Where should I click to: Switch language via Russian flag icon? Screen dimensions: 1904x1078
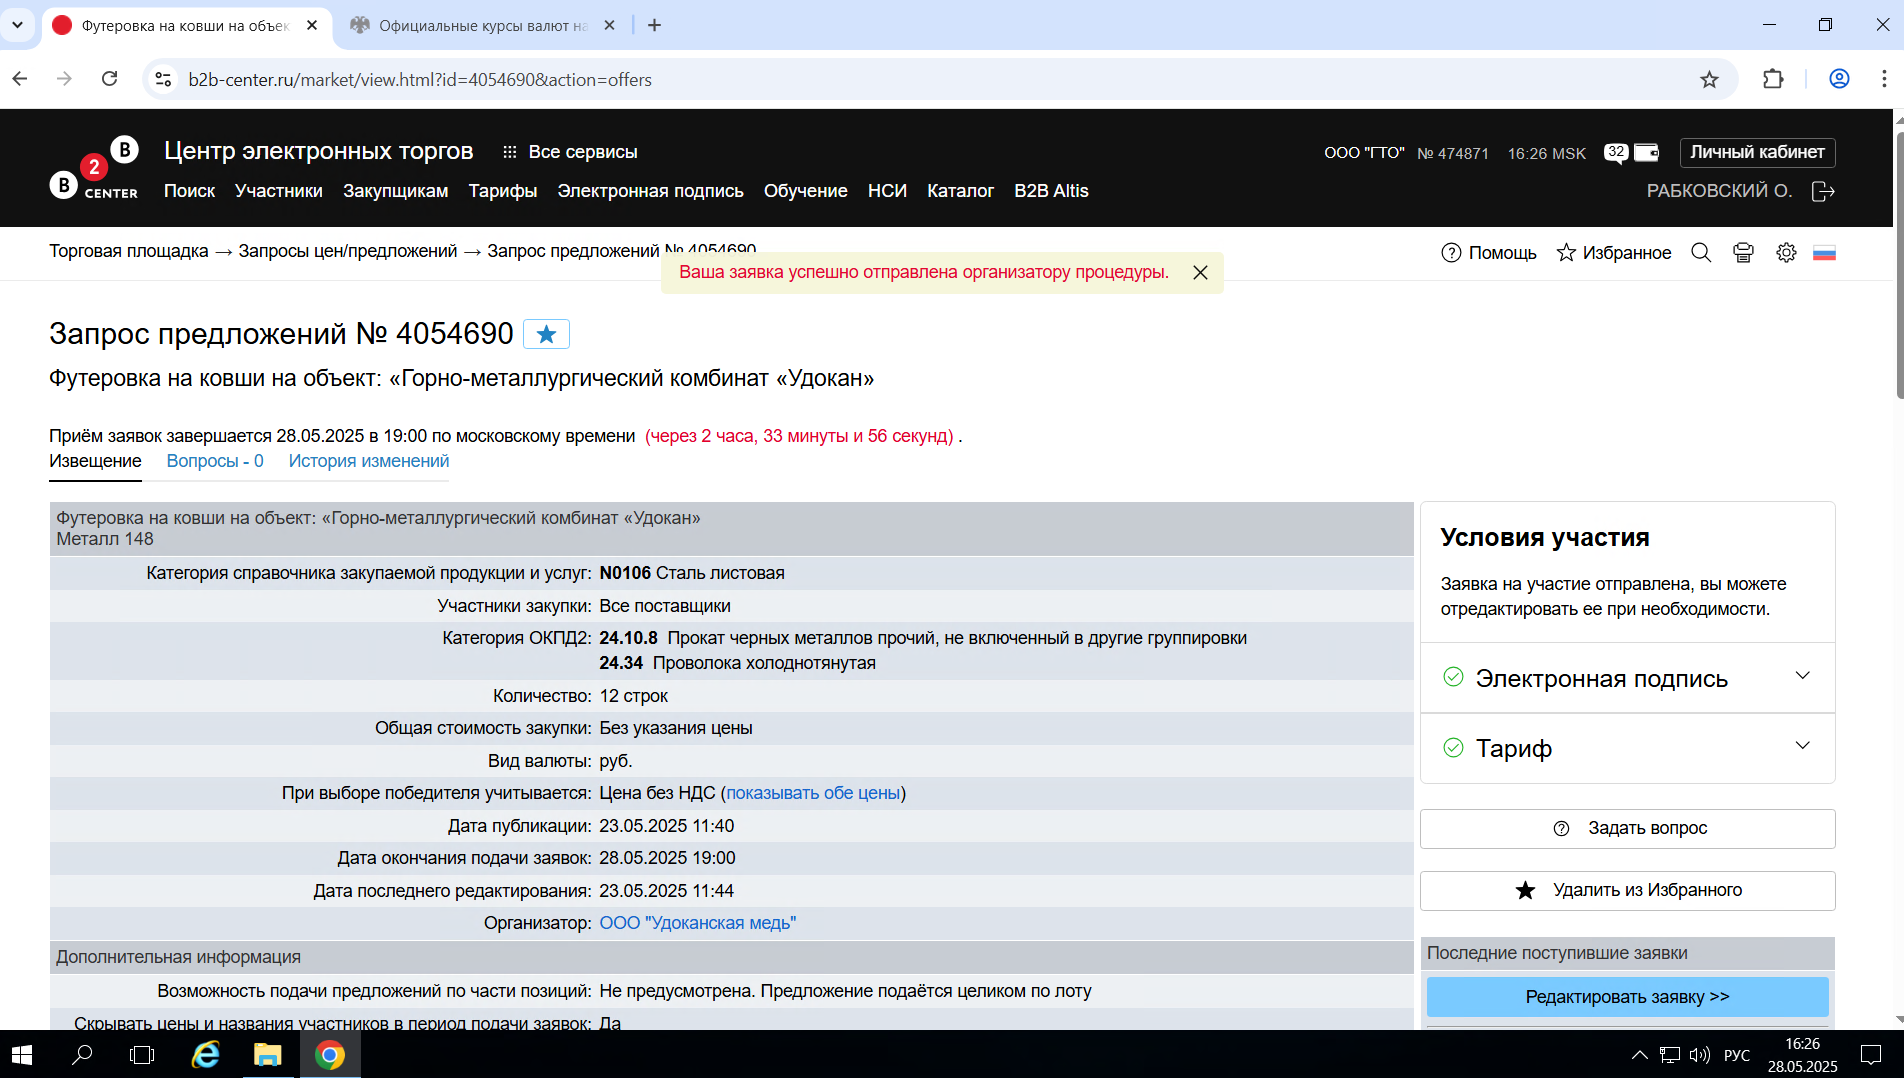click(x=1824, y=253)
